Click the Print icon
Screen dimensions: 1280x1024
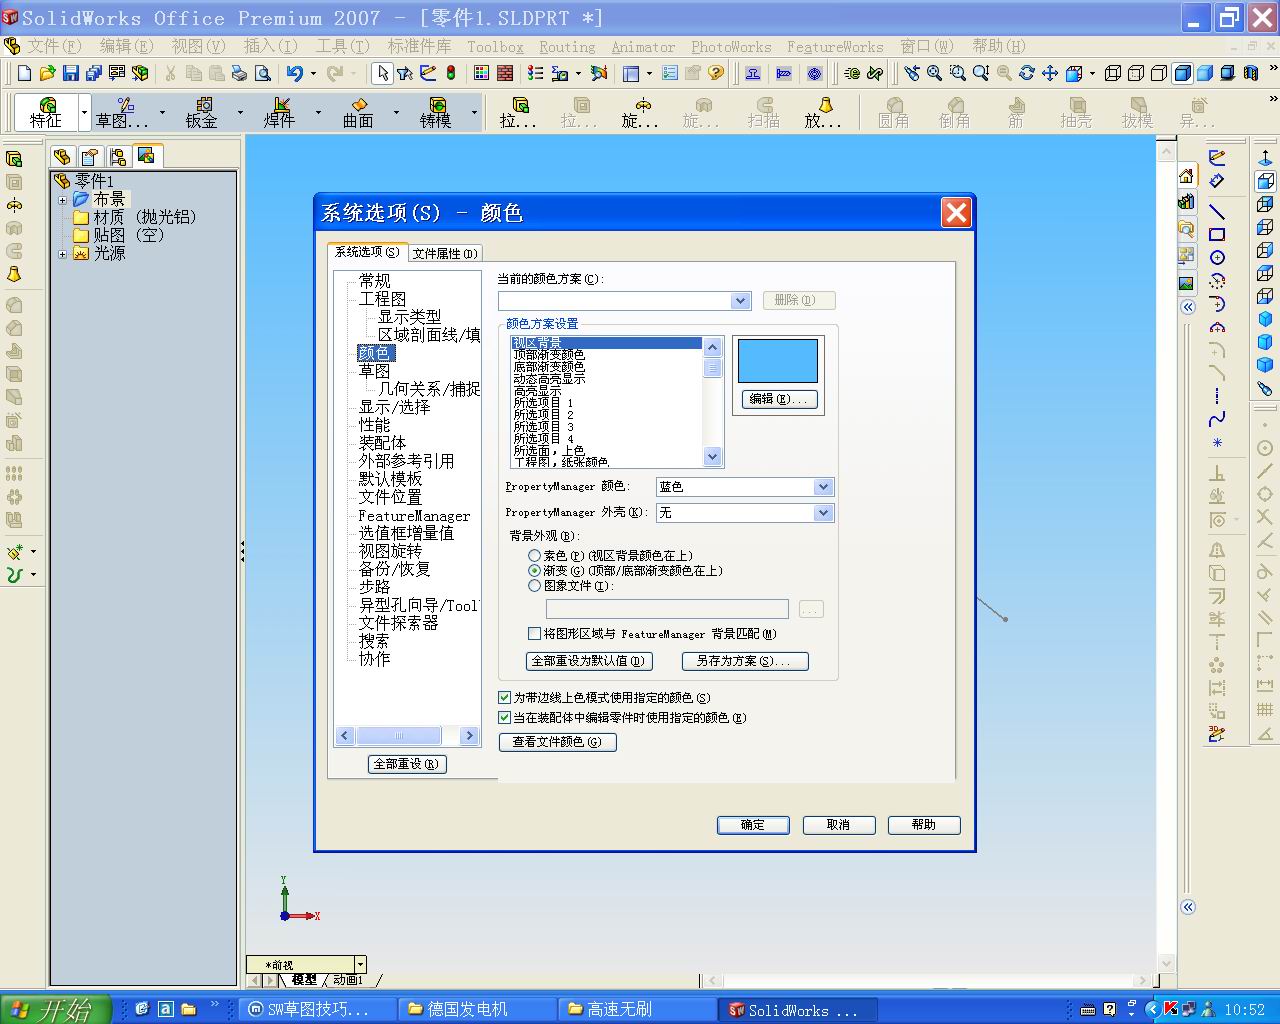pos(239,73)
